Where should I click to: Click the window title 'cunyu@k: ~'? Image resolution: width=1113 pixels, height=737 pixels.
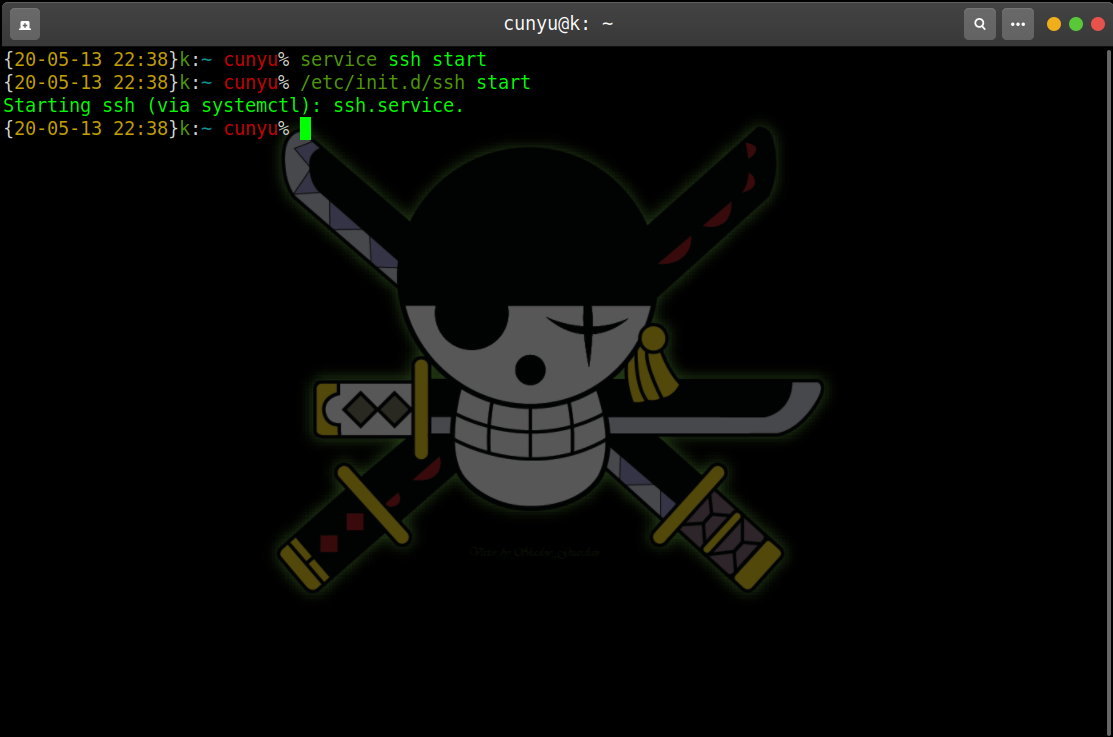(558, 24)
